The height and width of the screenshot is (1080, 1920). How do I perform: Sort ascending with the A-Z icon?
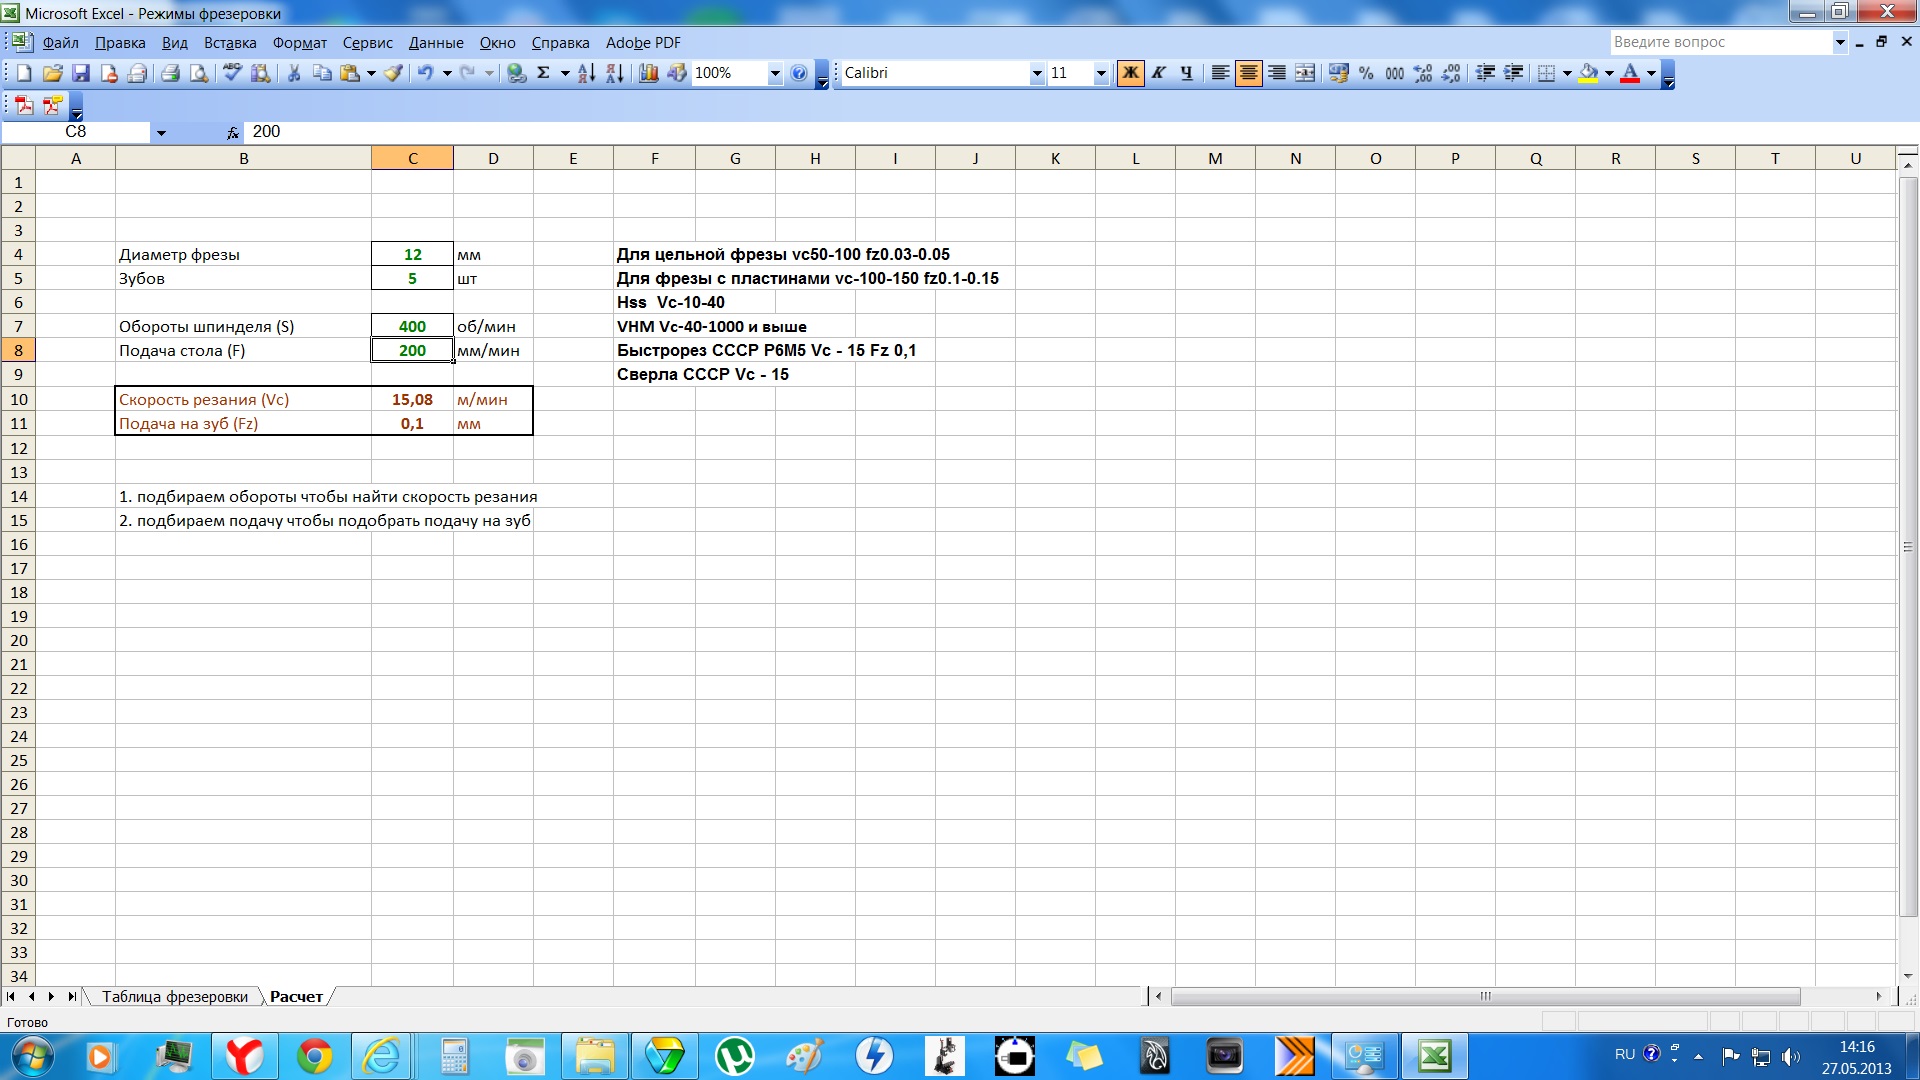[587, 73]
